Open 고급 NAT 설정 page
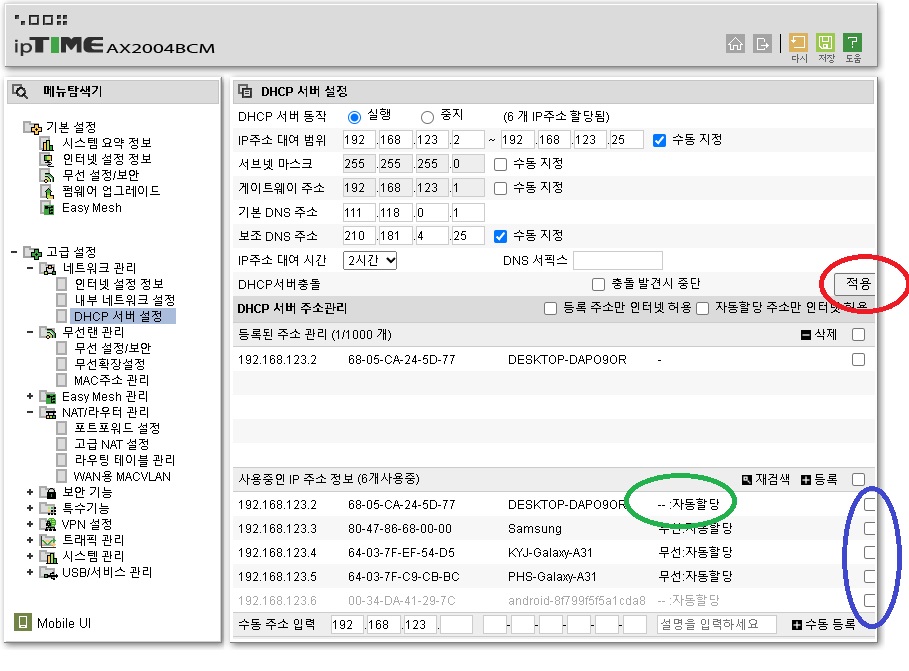909x671 pixels. coord(112,445)
